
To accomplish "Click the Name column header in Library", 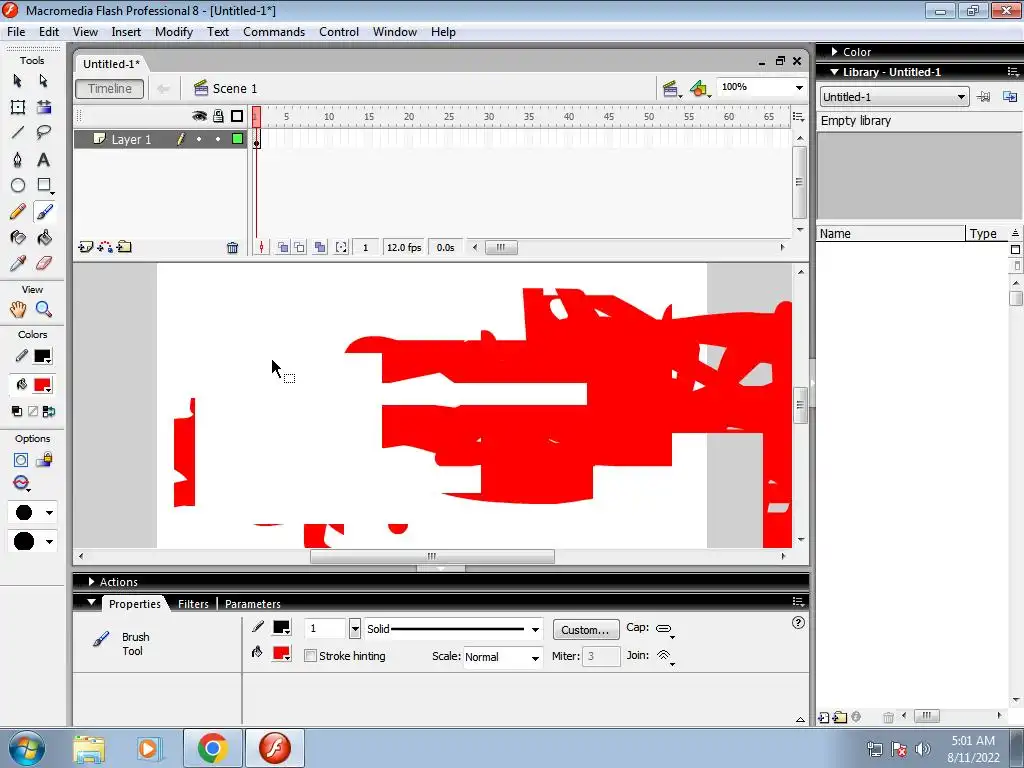I will (x=891, y=234).
